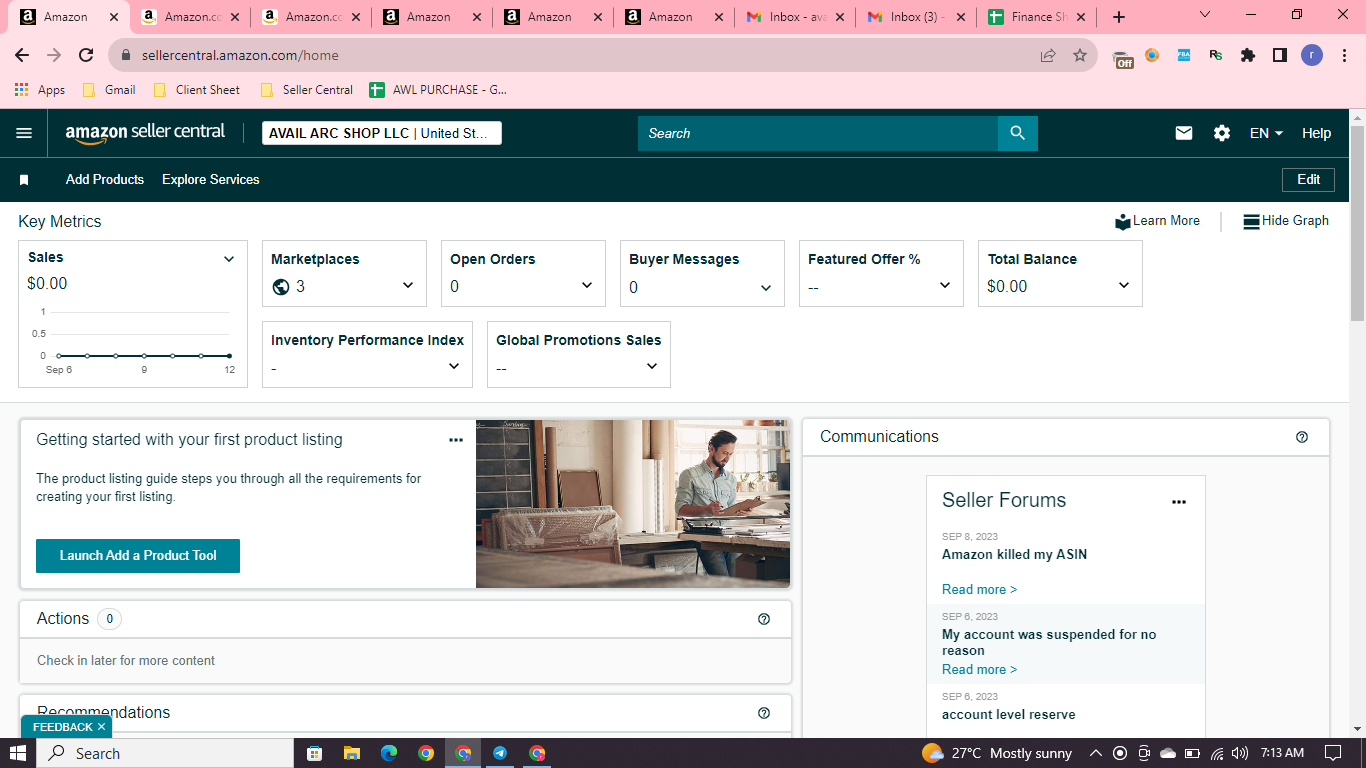Expand the Featured Offer % dropdown
Screen dimensions: 1366x768
point(945,286)
